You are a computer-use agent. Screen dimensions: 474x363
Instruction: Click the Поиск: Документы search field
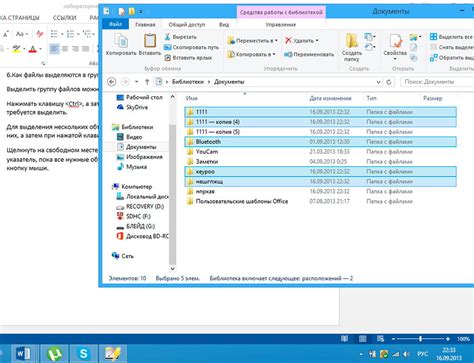click(x=437, y=82)
